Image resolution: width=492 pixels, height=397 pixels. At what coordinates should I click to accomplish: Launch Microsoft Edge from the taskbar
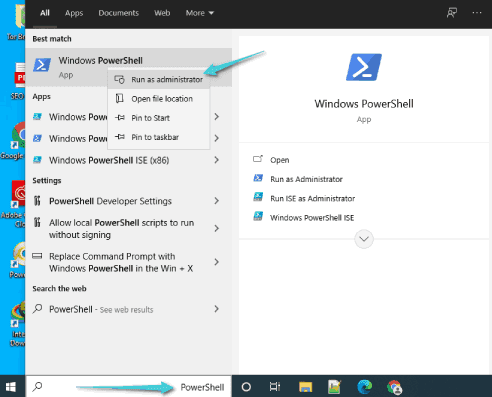[x=364, y=387]
